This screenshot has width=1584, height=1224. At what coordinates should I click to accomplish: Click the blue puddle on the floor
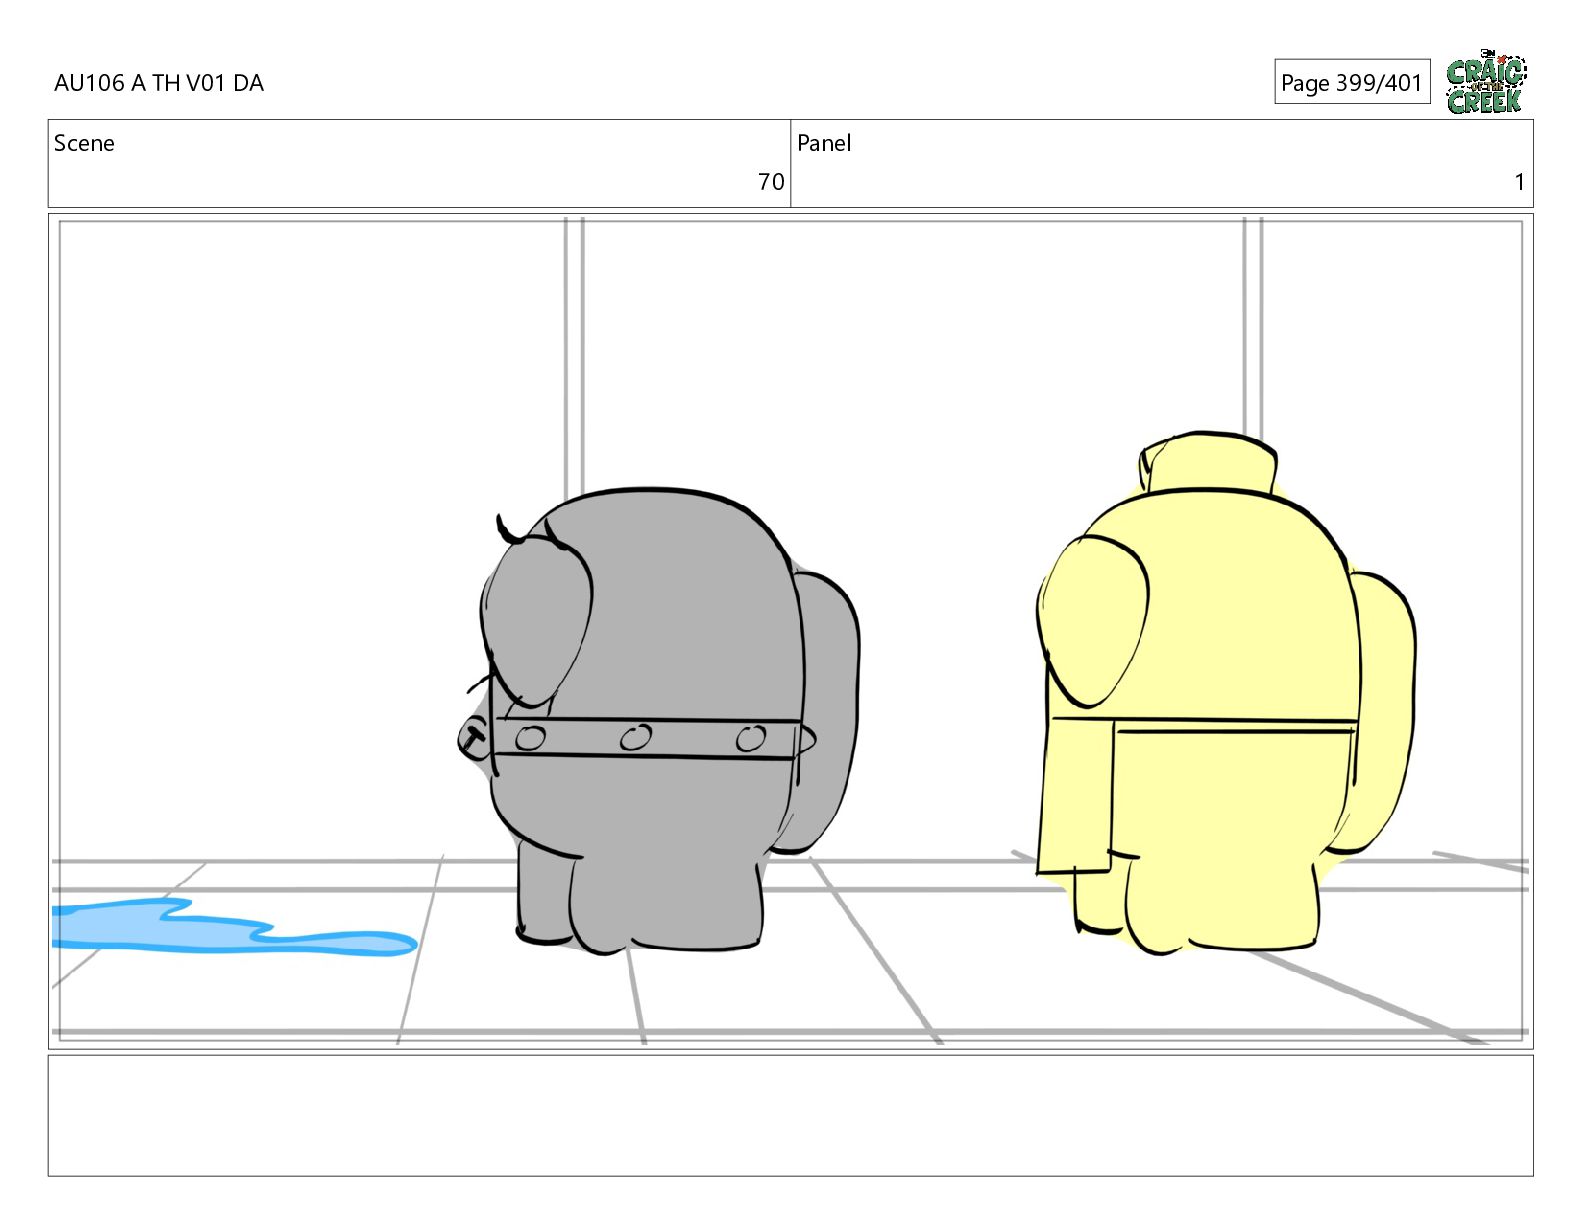point(233,927)
